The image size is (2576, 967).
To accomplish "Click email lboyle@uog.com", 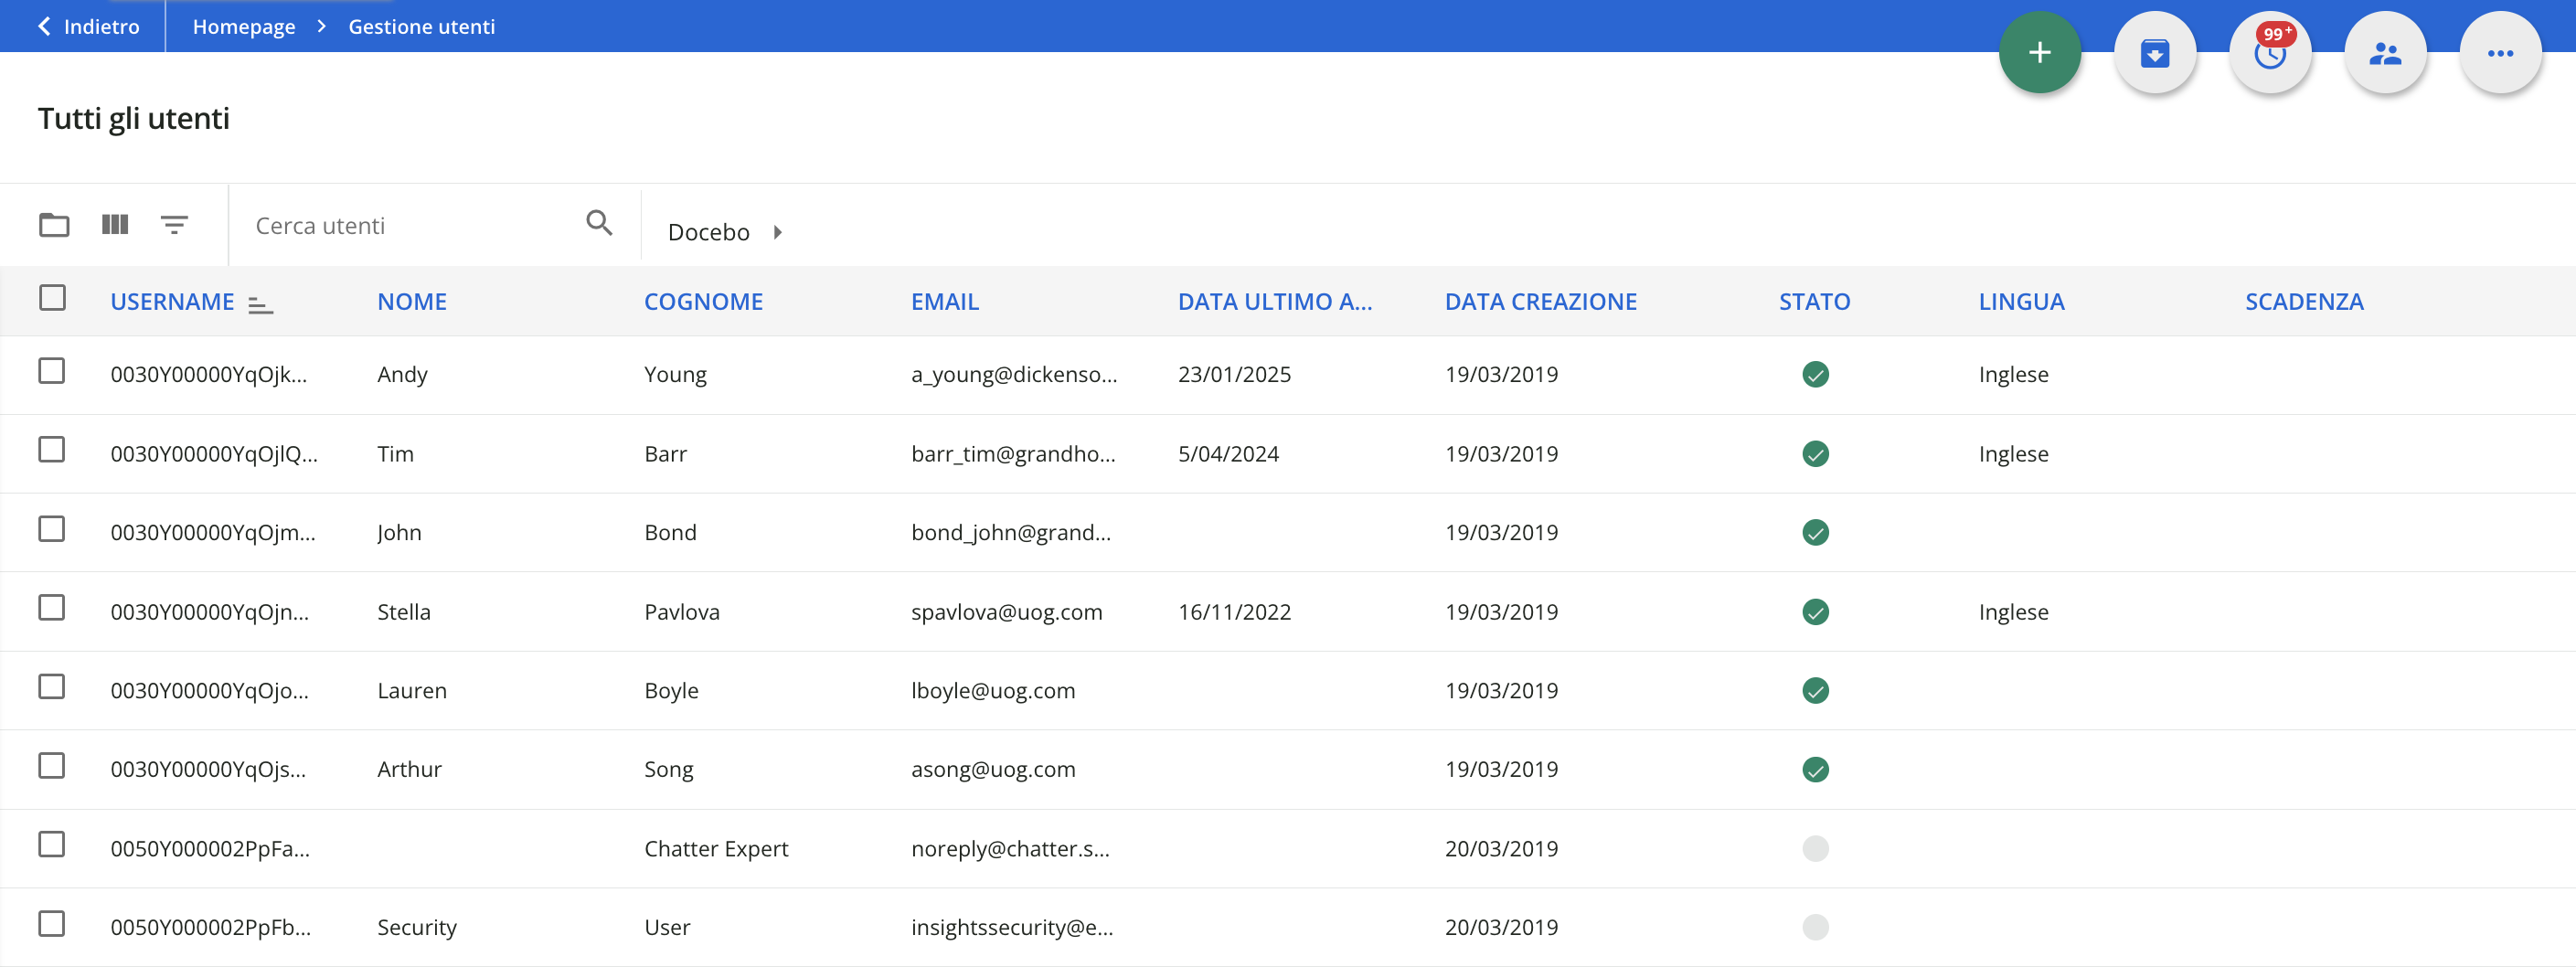I will [x=993, y=691].
